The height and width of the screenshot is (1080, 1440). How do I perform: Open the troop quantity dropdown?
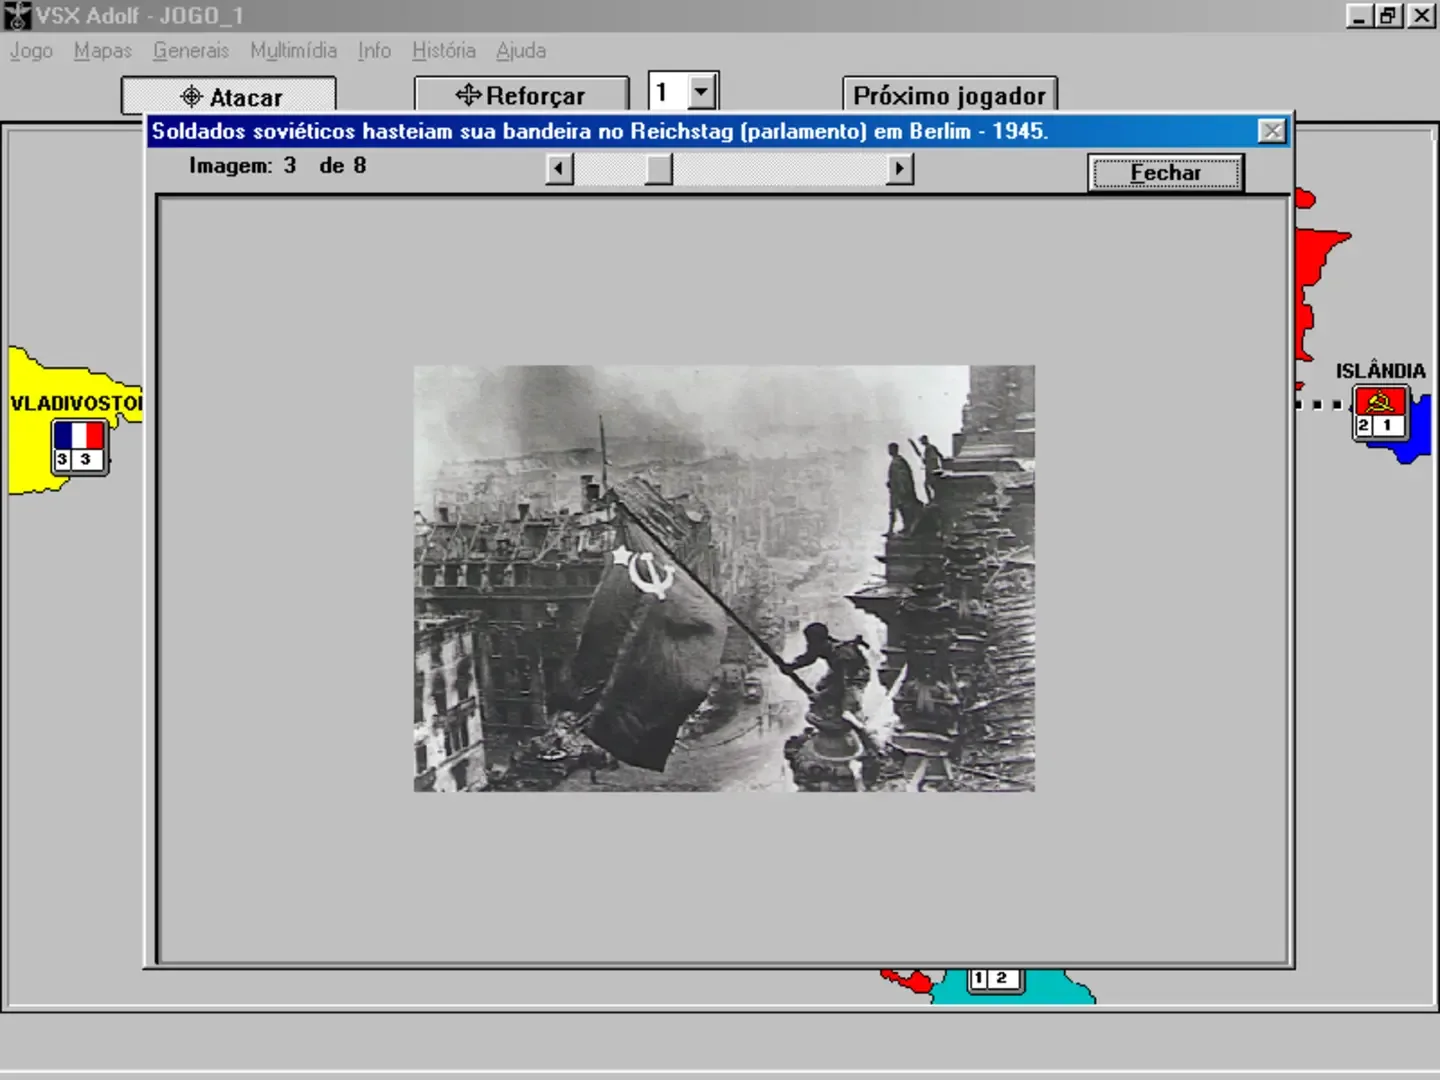tap(700, 90)
